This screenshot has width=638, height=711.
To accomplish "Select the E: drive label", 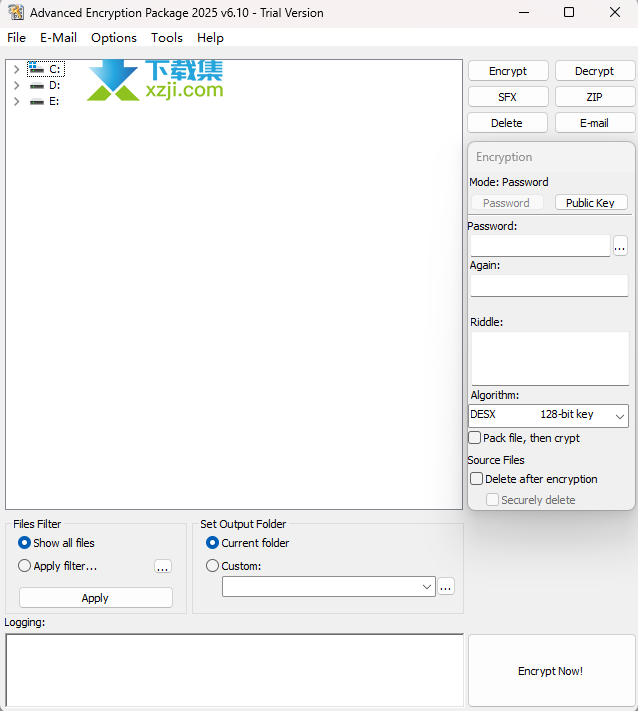I will coord(54,102).
